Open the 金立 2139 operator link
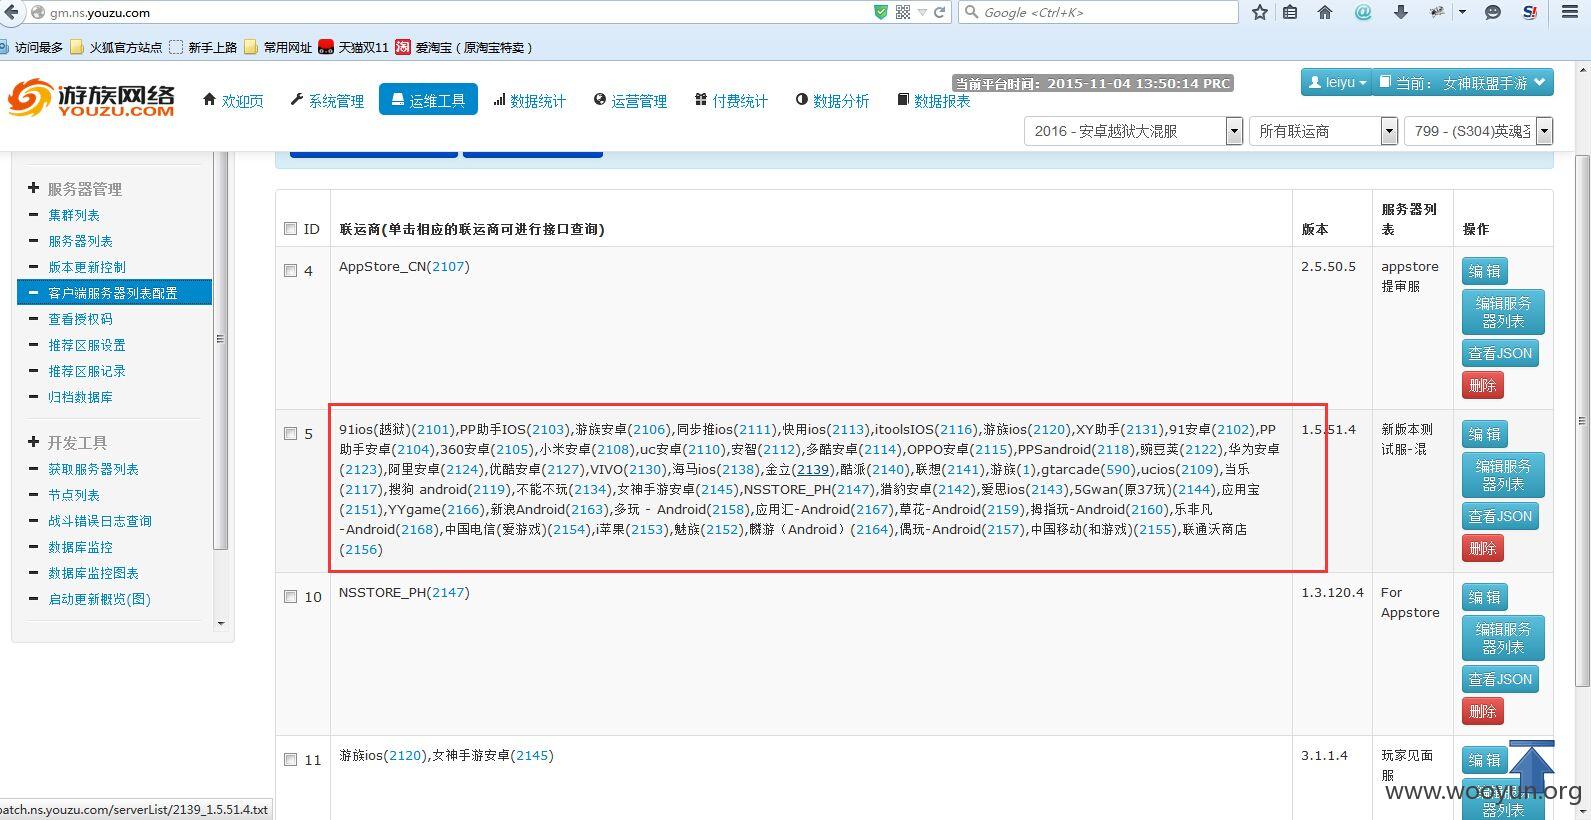The height and width of the screenshot is (820, 1591). pos(813,469)
